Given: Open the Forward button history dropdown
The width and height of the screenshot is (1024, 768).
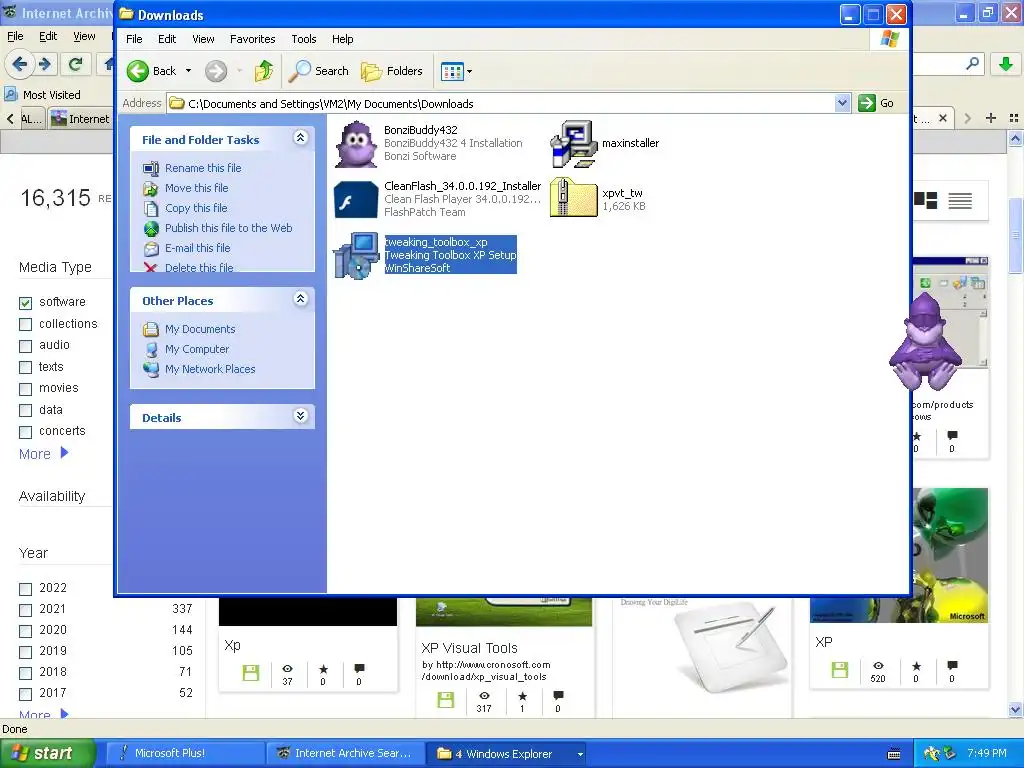Looking at the screenshot, I should click(239, 71).
